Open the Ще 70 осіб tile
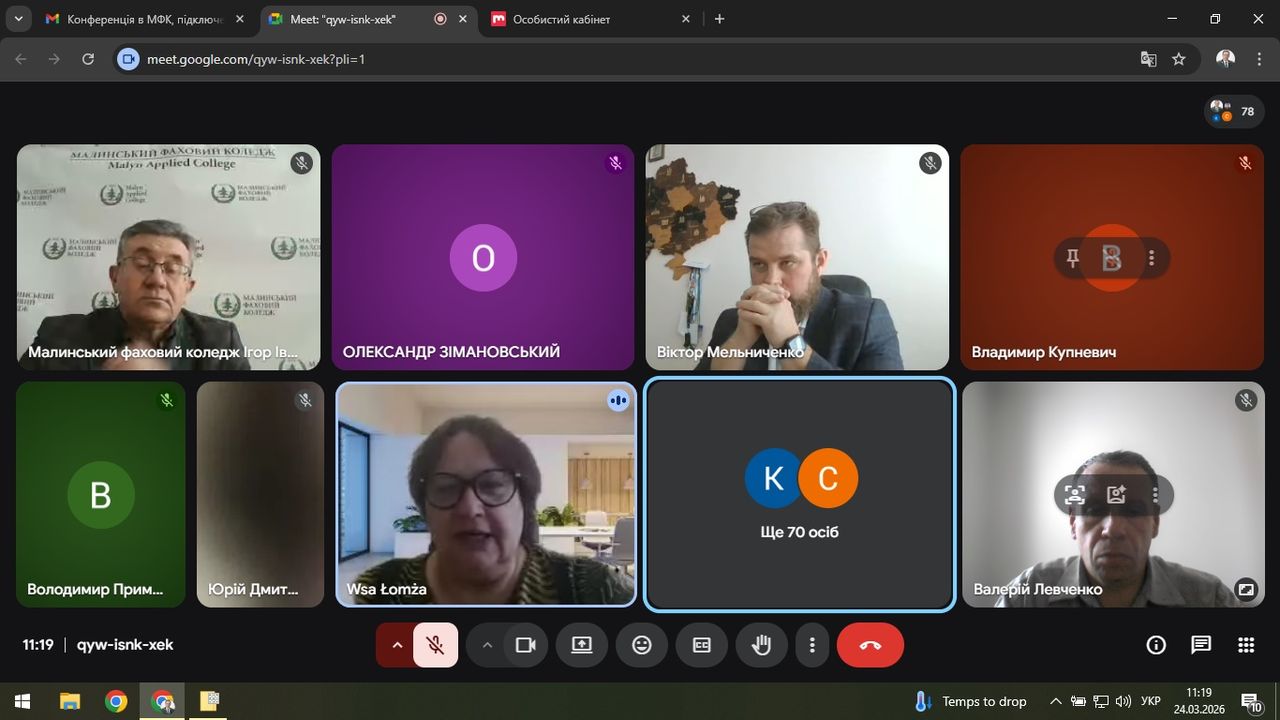 pos(799,494)
